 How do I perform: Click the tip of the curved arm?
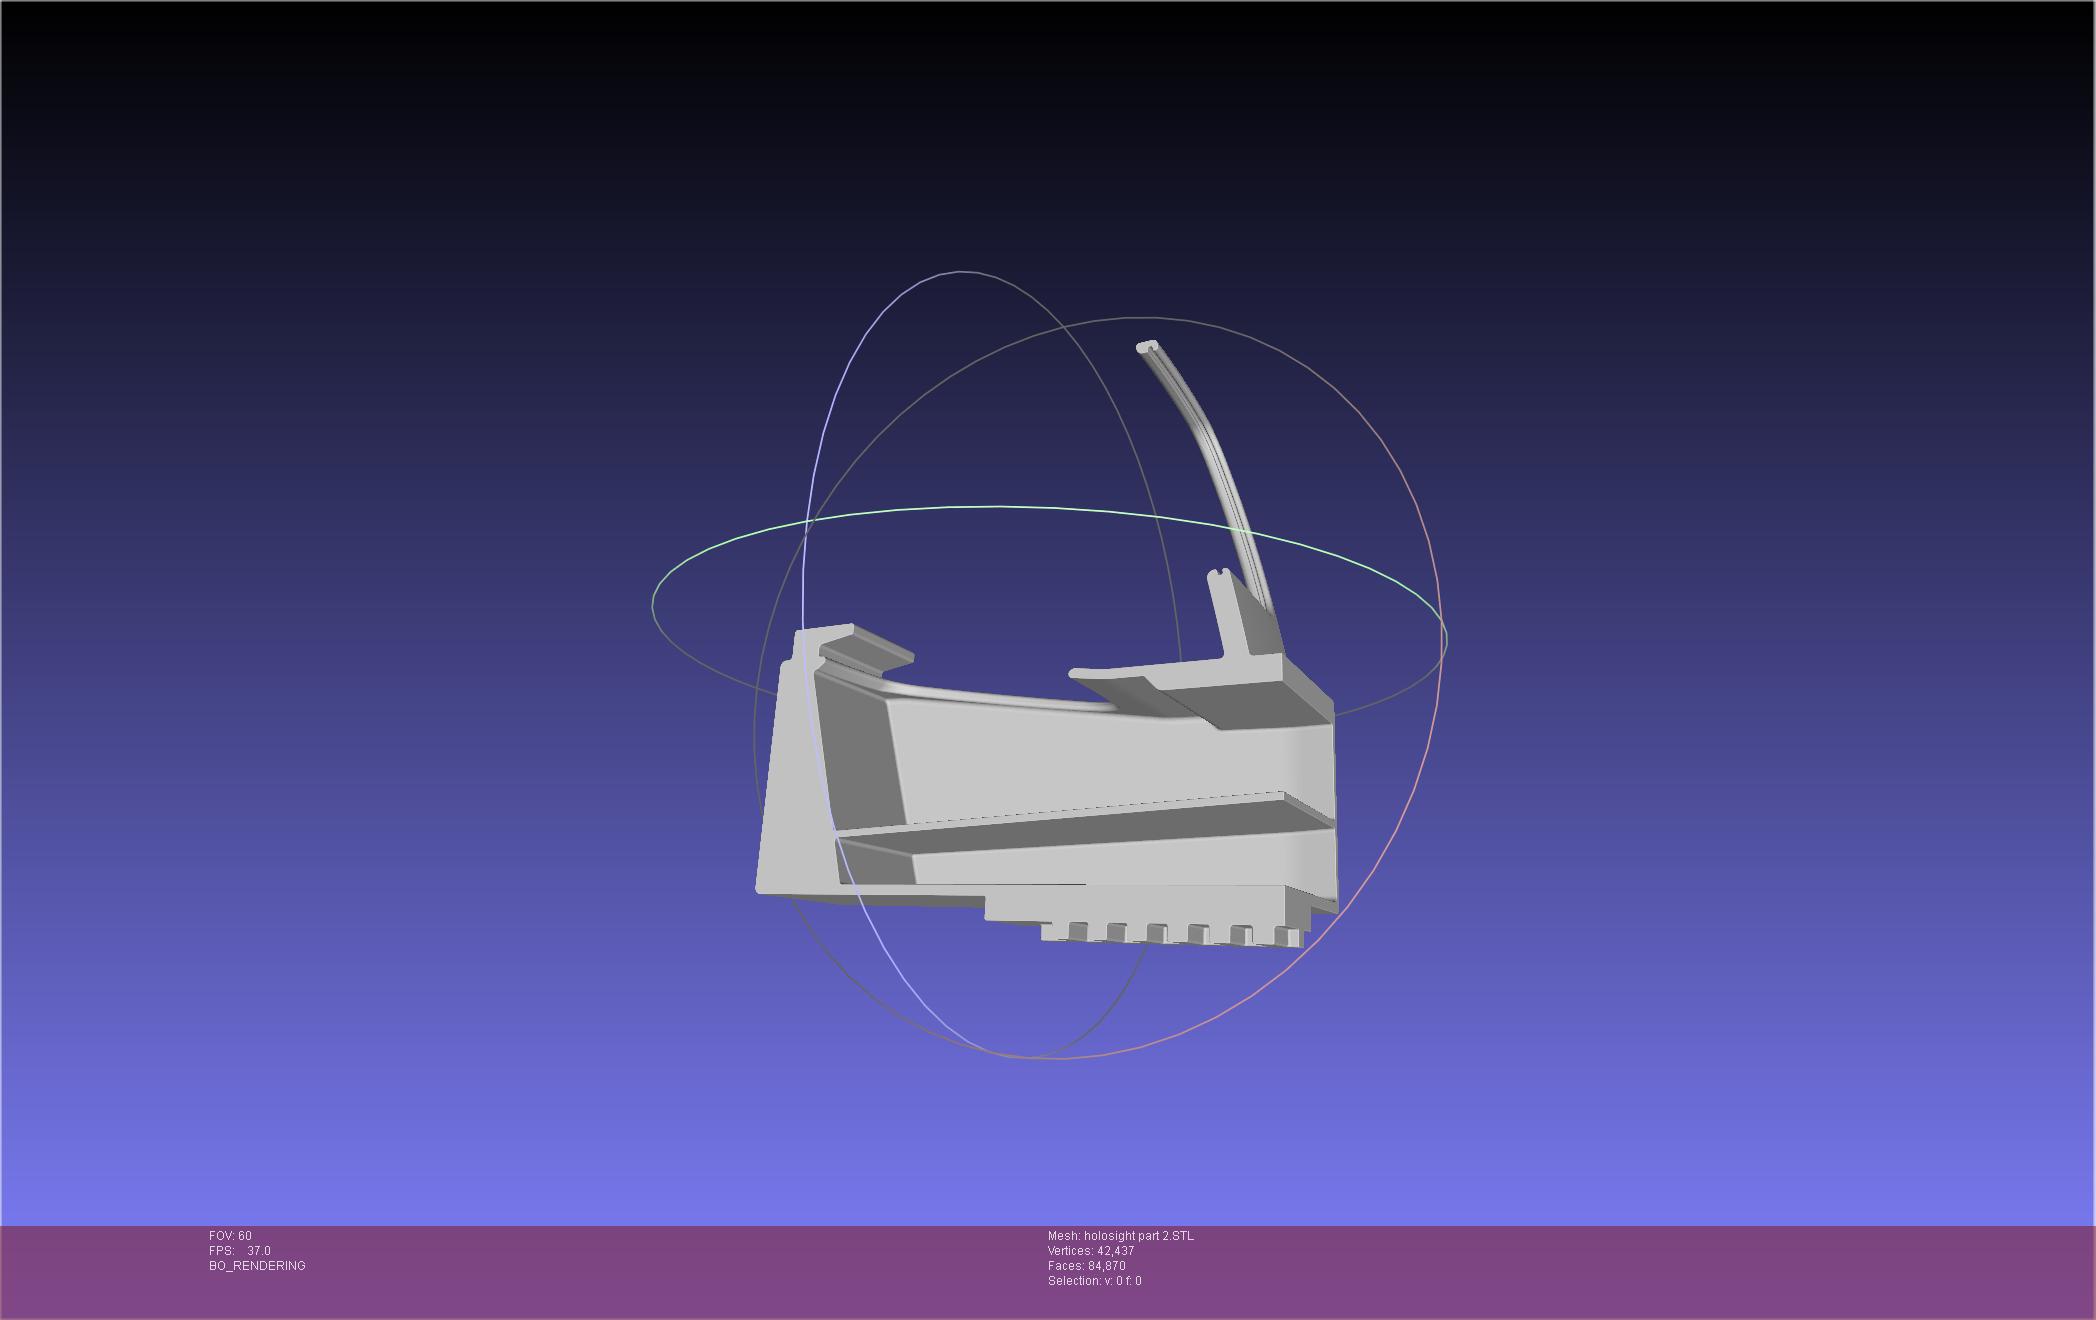click(x=1147, y=347)
